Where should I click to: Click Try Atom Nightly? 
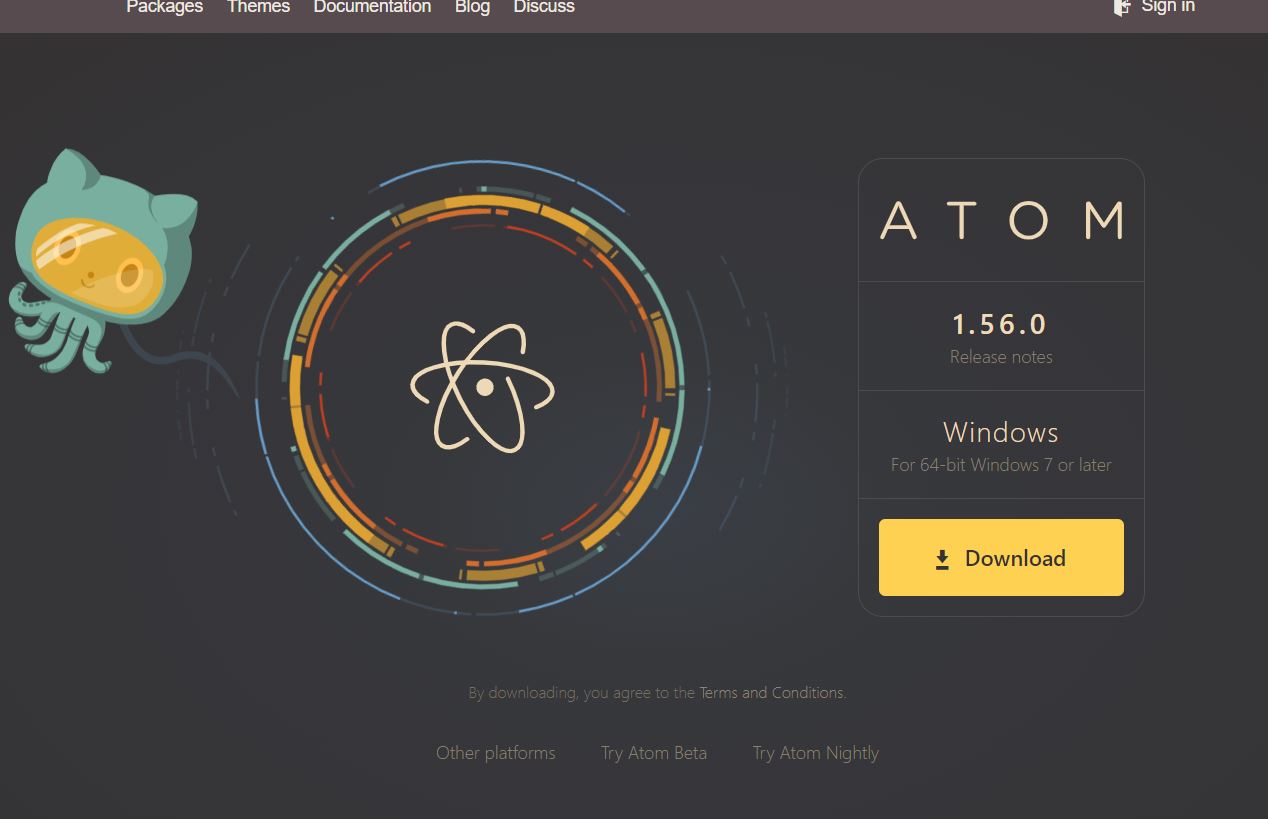click(816, 753)
